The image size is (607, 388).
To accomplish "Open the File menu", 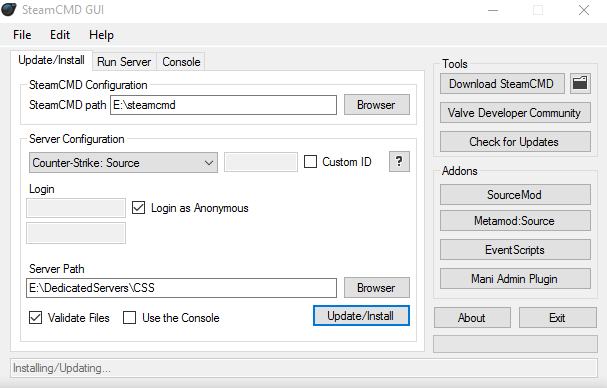I will coord(22,35).
